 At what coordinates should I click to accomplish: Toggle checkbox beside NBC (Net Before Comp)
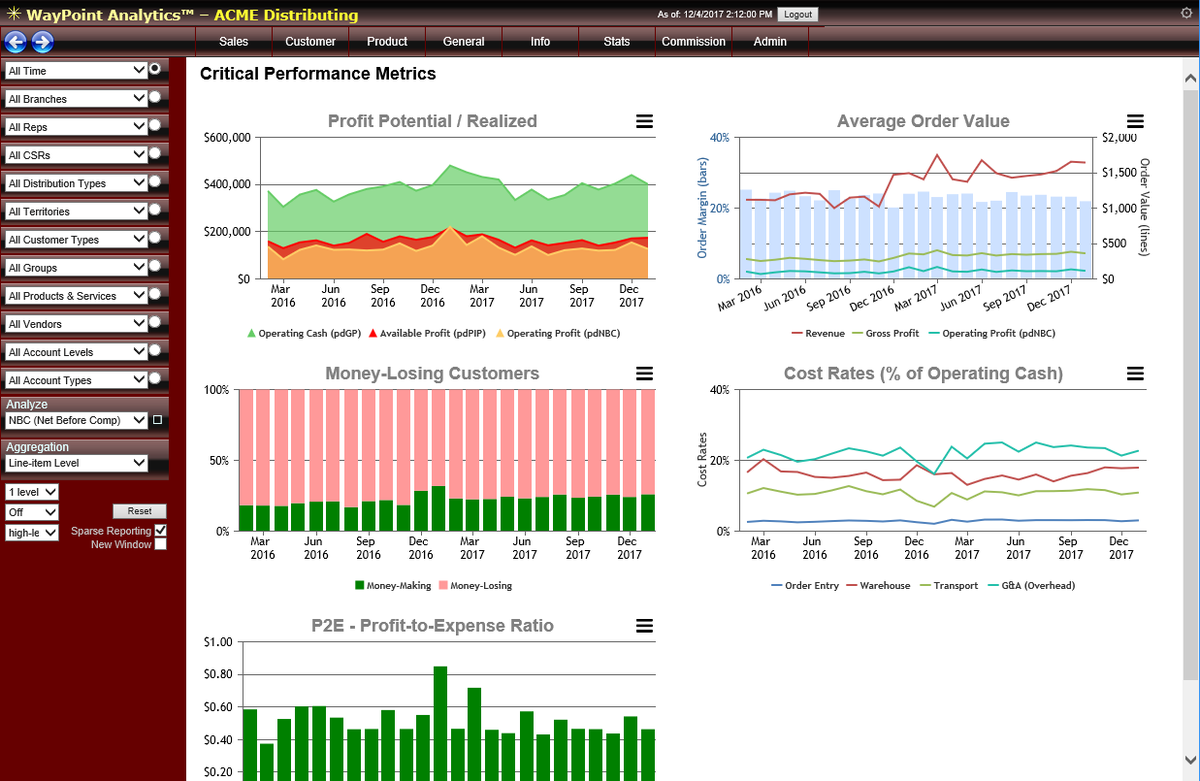click(157, 420)
